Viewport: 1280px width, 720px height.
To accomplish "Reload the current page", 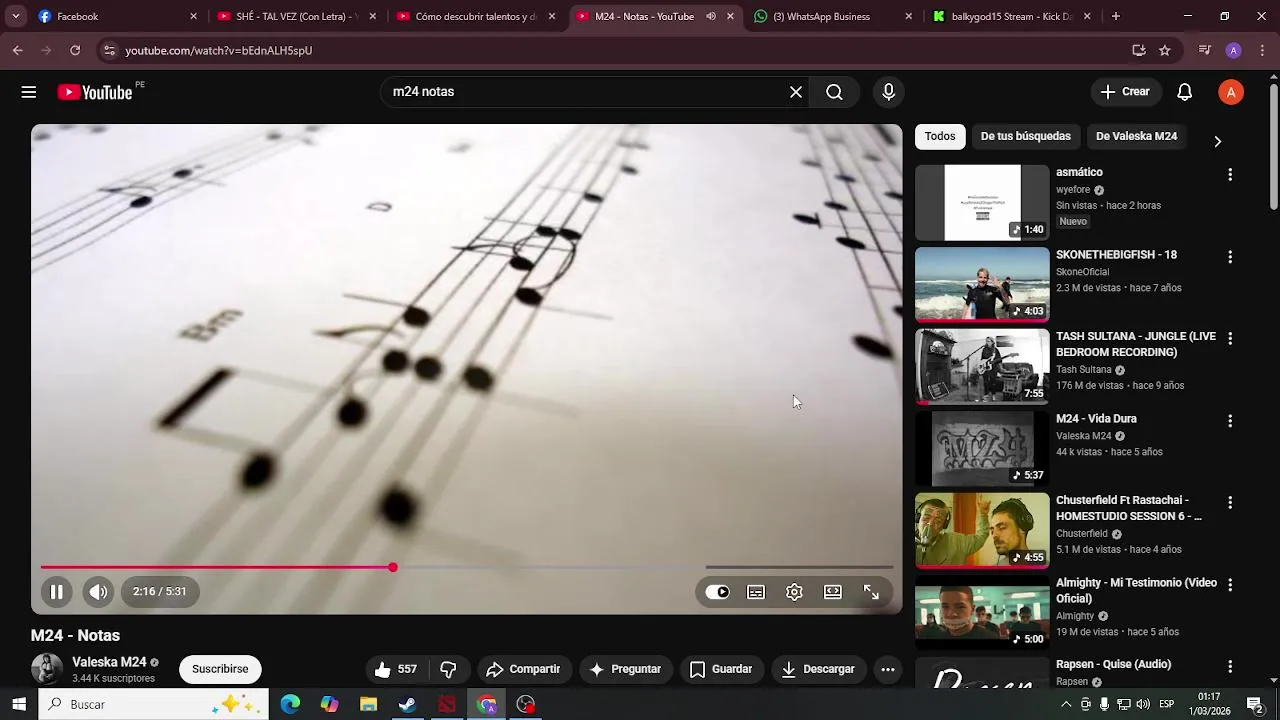I will click(75, 50).
